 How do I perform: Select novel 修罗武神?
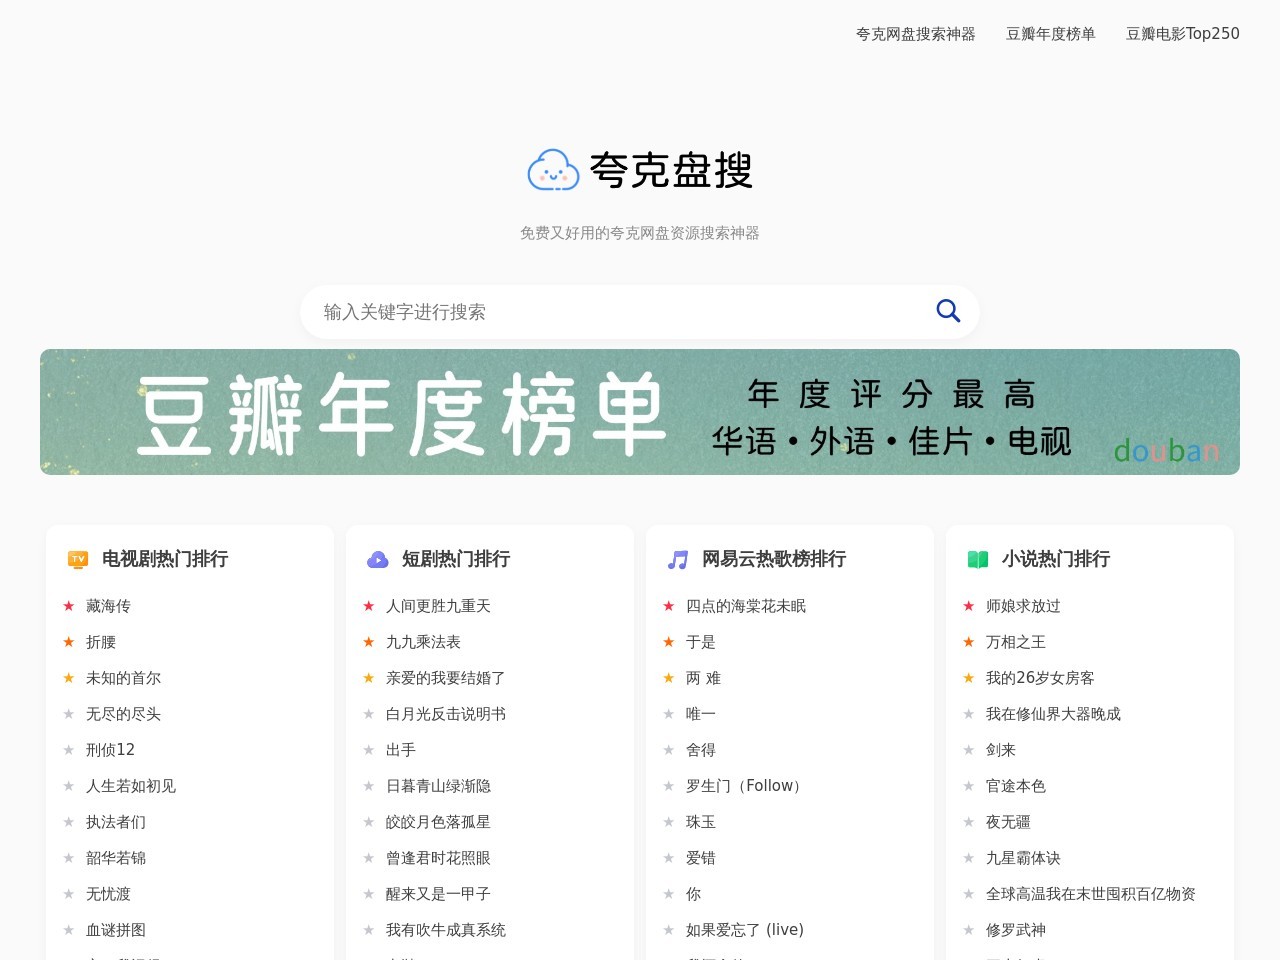(x=1016, y=930)
